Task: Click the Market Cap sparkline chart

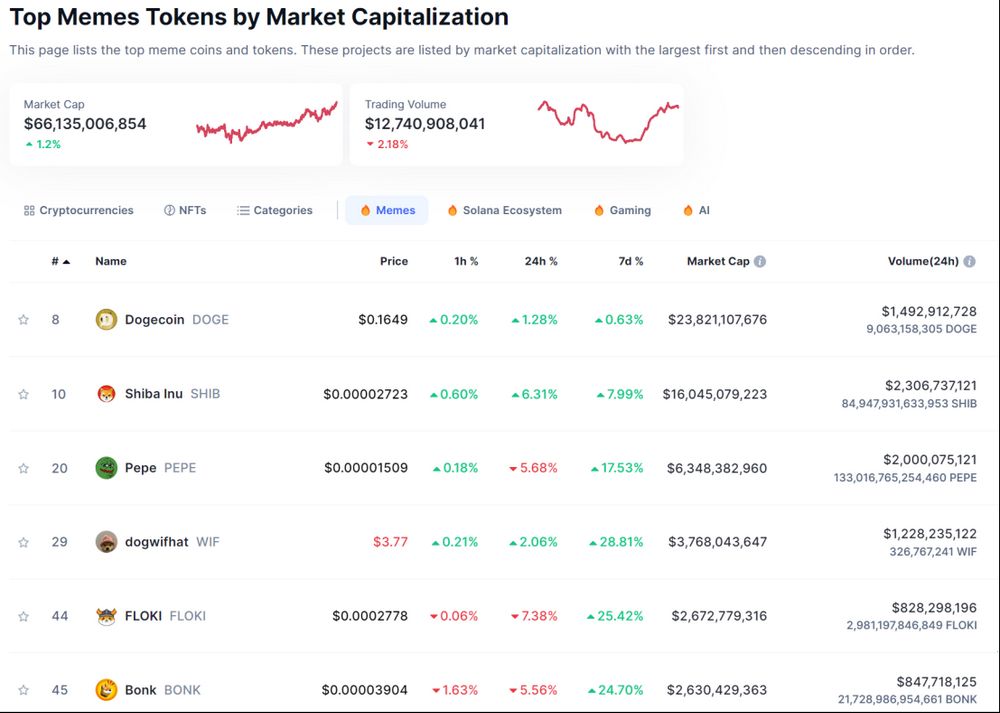Action: coord(267,124)
